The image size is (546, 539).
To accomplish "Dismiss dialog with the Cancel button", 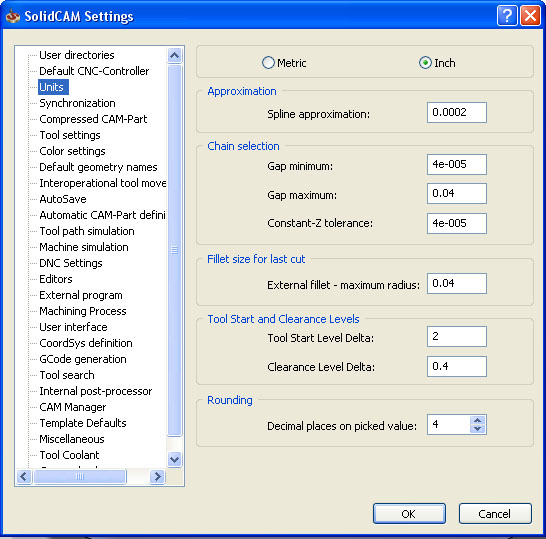I will pyautogui.click(x=495, y=514).
